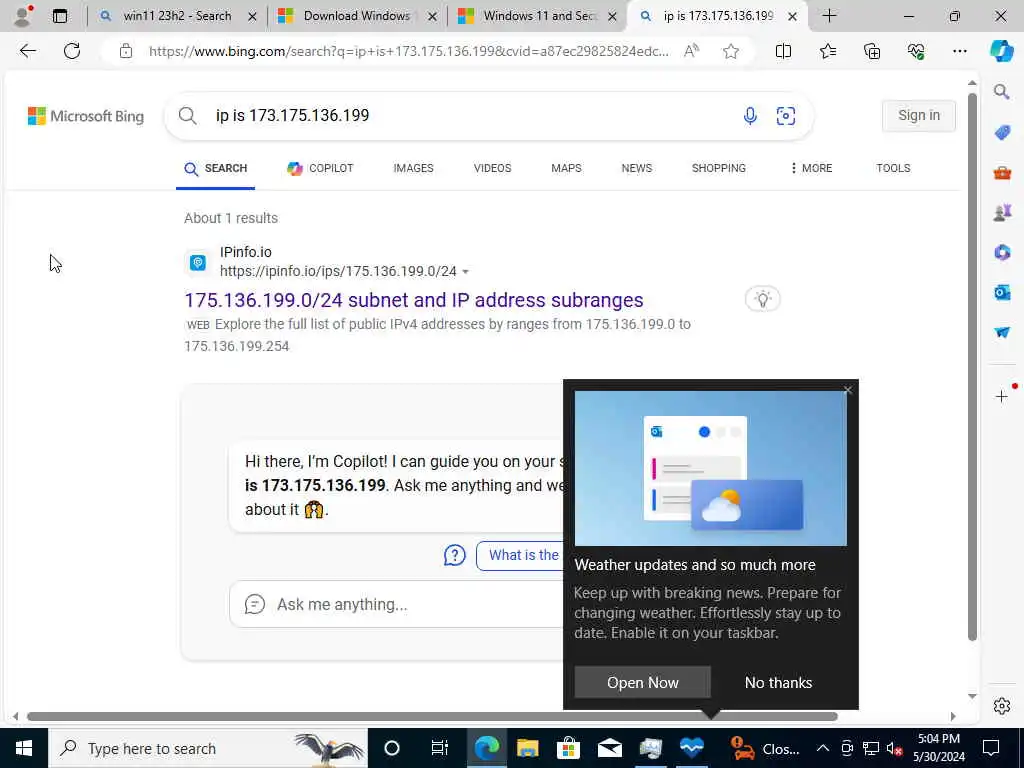The width and height of the screenshot is (1024, 768).
Task: Search using an image icon
Action: [786, 116]
